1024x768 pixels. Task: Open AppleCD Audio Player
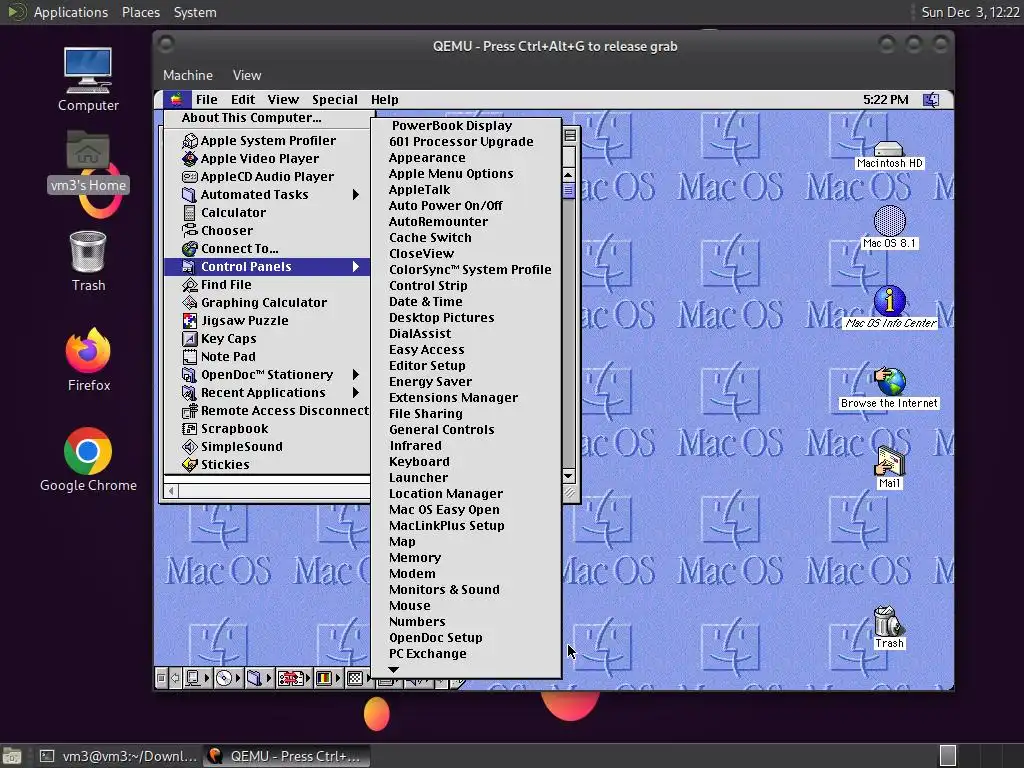(267, 176)
